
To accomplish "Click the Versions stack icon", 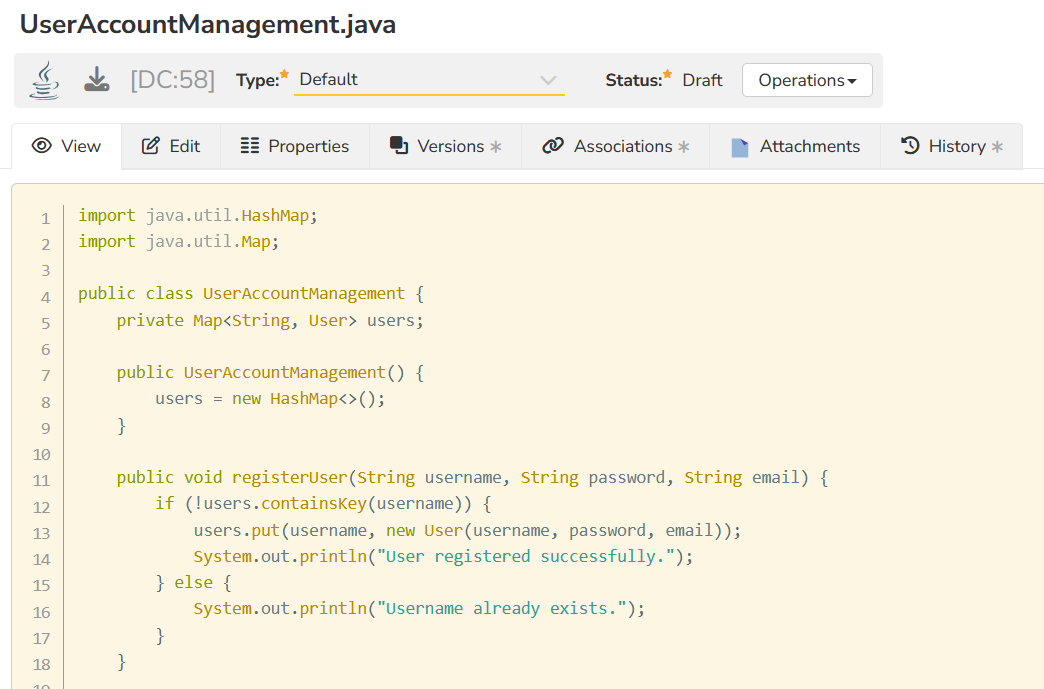I will click(399, 146).
